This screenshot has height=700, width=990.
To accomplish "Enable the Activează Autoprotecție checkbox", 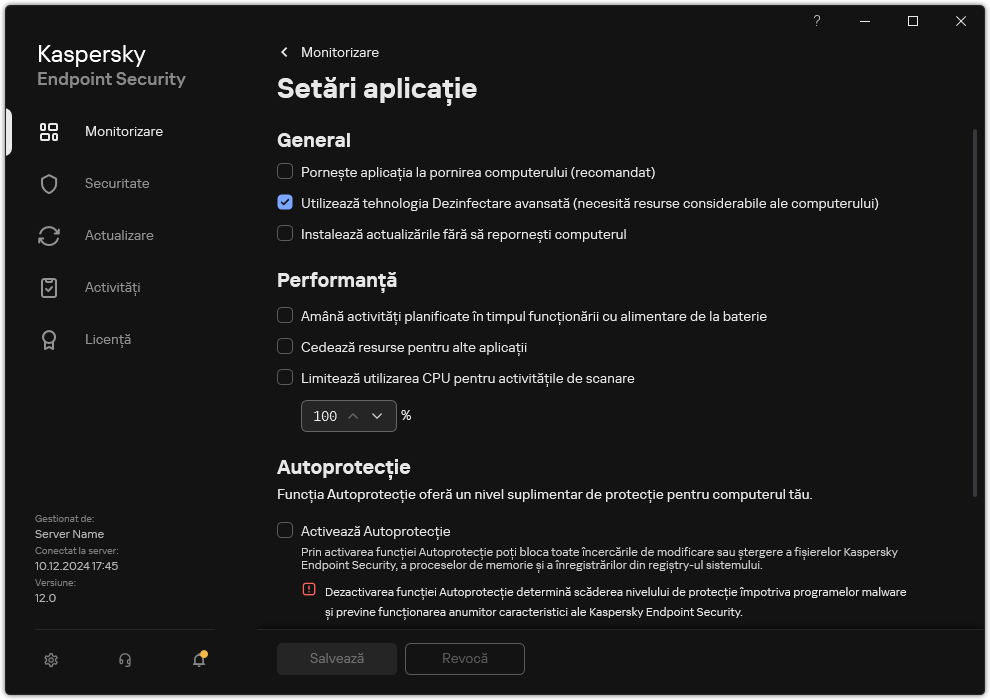I will pyautogui.click(x=285, y=531).
